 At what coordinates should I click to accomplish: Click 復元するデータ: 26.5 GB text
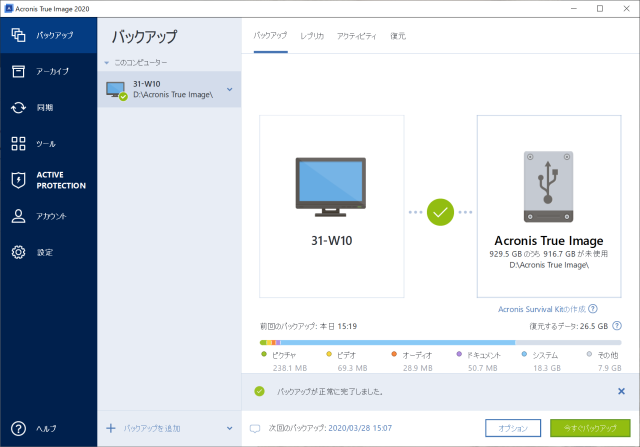(x=569, y=326)
